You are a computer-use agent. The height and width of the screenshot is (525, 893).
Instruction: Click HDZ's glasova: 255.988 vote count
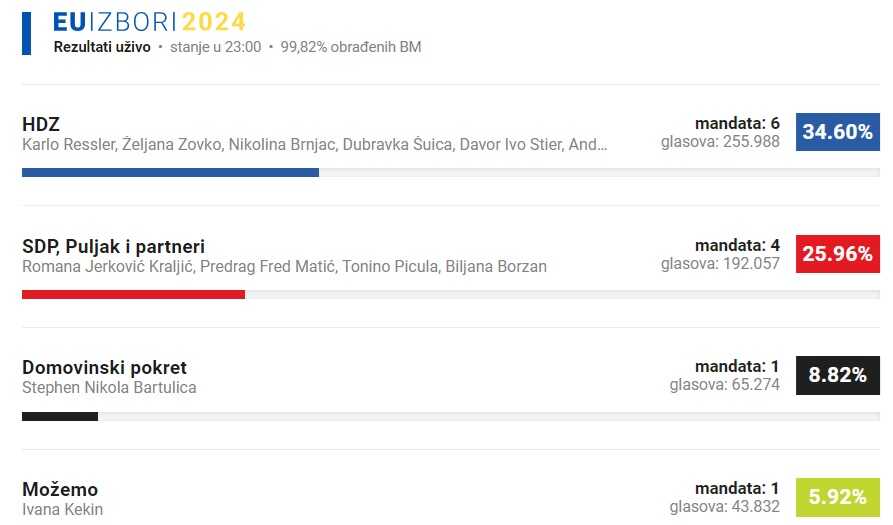tap(720, 142)
